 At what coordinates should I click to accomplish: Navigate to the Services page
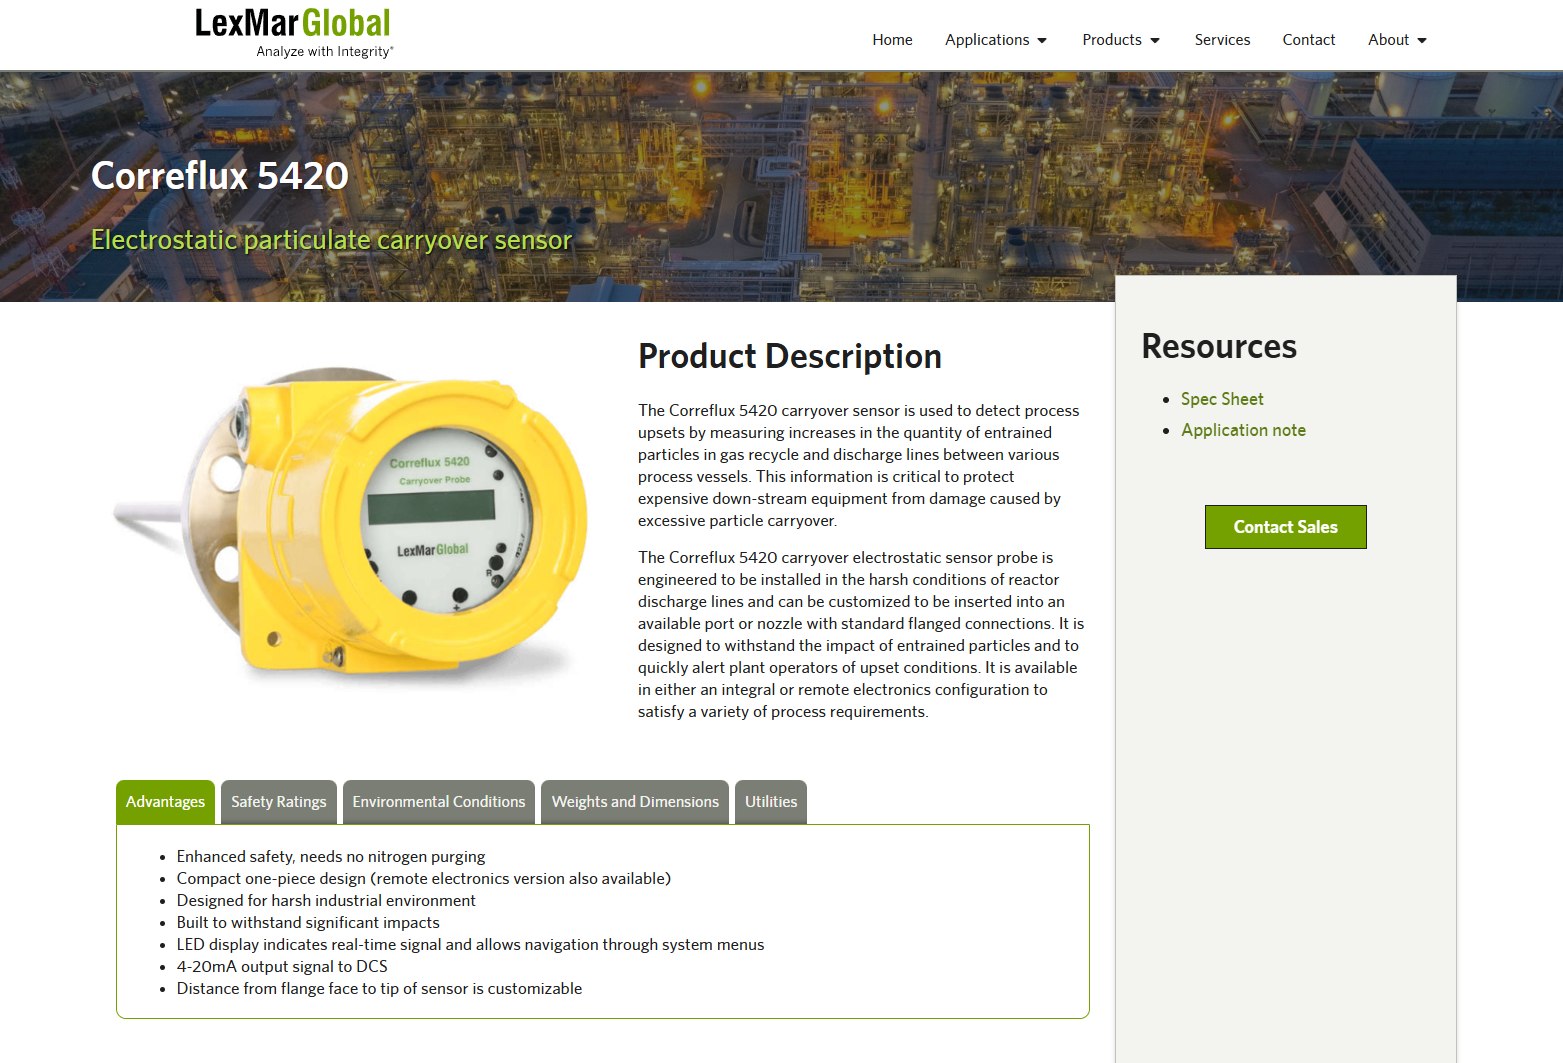click(1222, 40)
